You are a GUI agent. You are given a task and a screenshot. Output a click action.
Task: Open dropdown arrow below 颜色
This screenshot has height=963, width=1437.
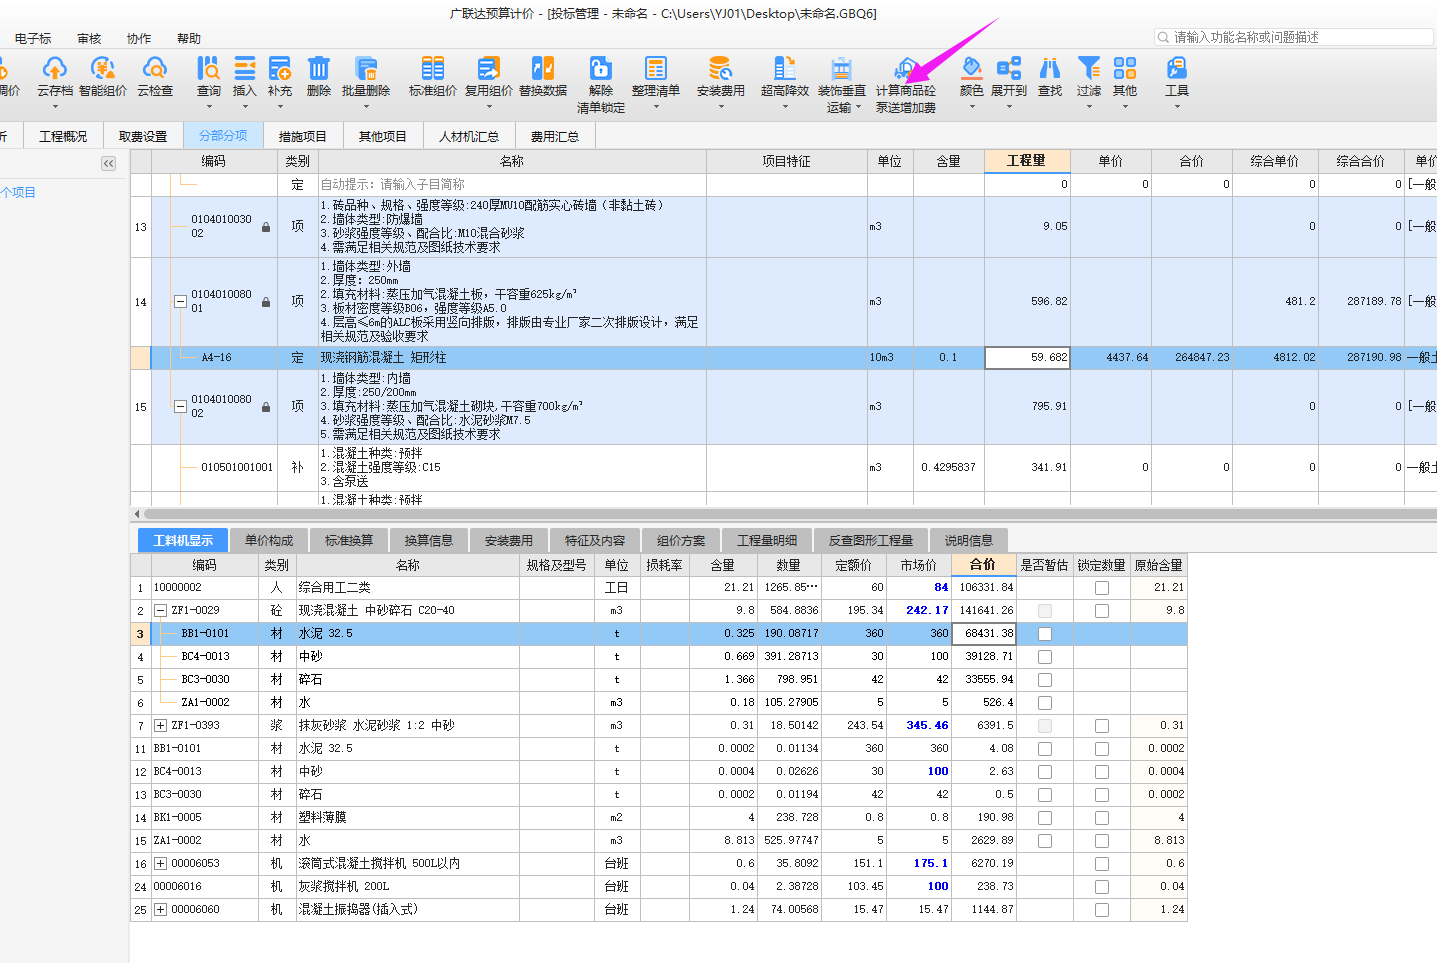click(972, 106)
